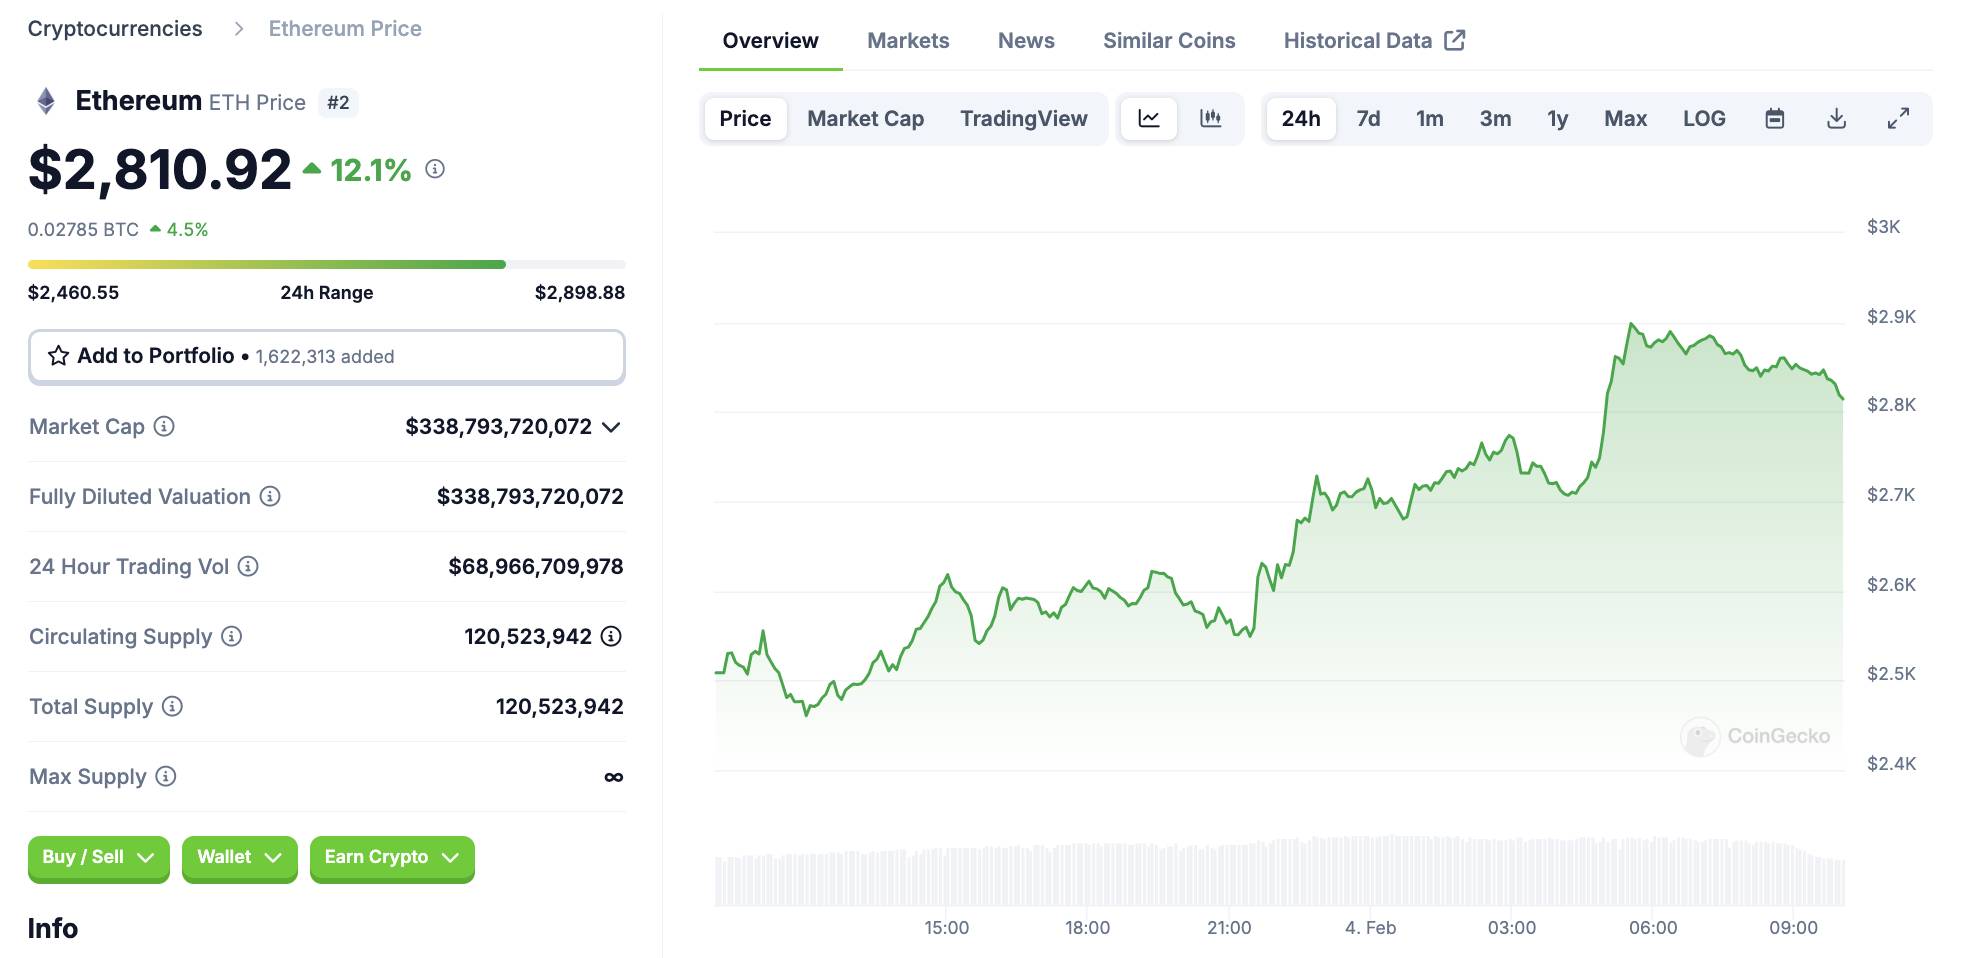Image resolution: width=1966 pixels, height=958 pixels.
Task: Click the Total Supply value 120,523,942
Action: coord(560,706)
